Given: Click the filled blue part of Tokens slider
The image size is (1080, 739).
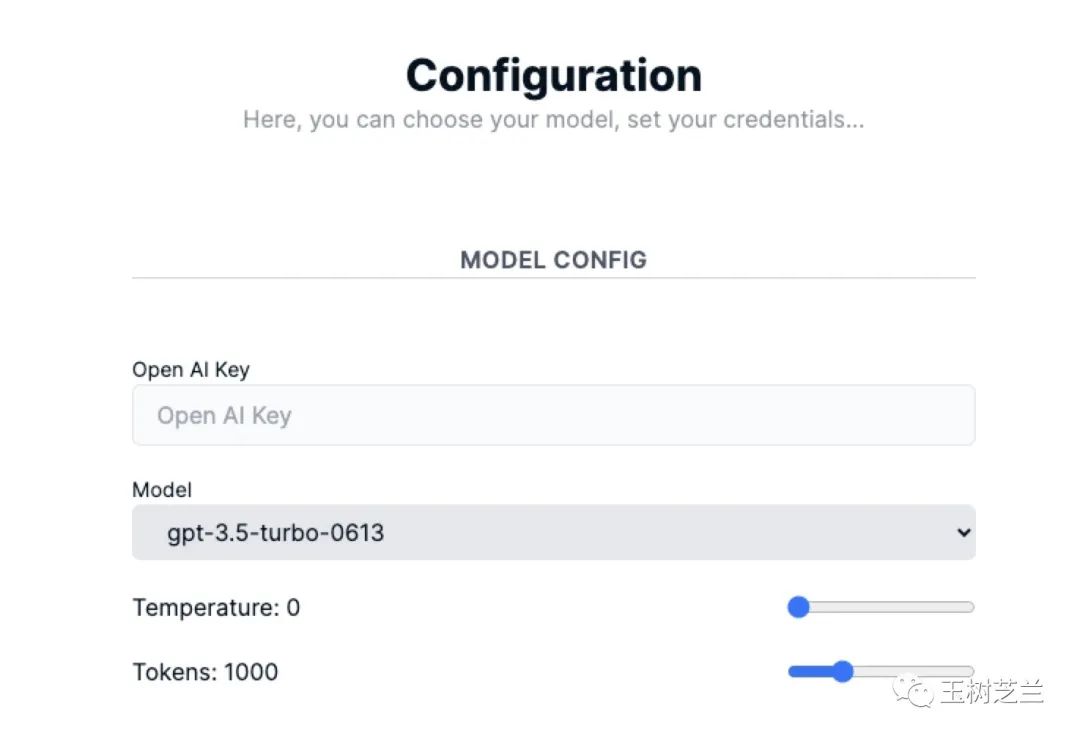Looking at the screenshot, I should (x=810, y=671).
